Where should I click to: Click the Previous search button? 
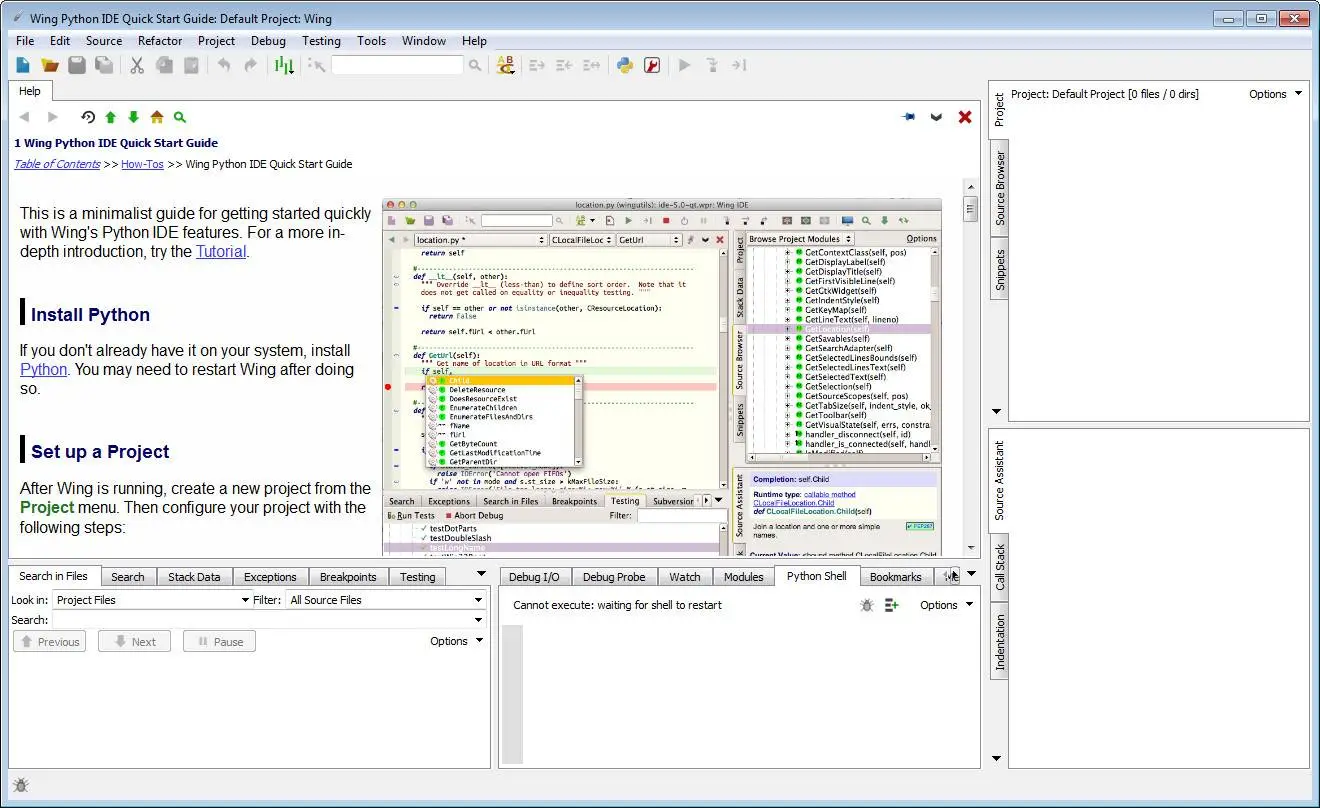pos(49,642)
